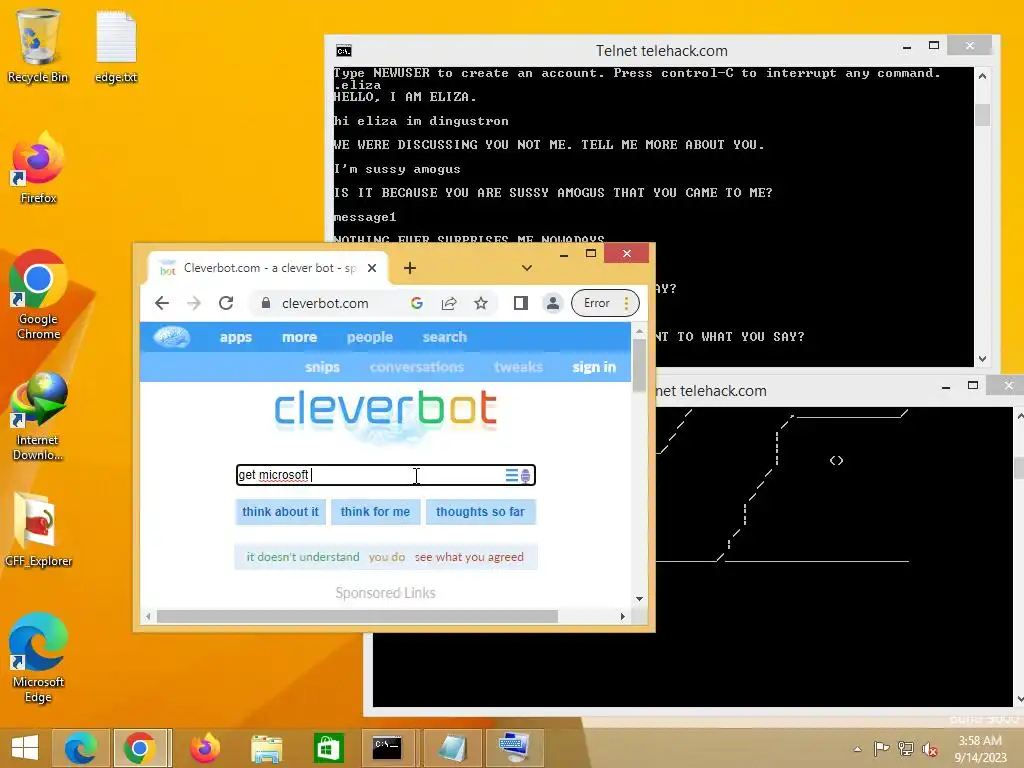
Task: Show hidden tray icons arrow
Action: (857, 749)
